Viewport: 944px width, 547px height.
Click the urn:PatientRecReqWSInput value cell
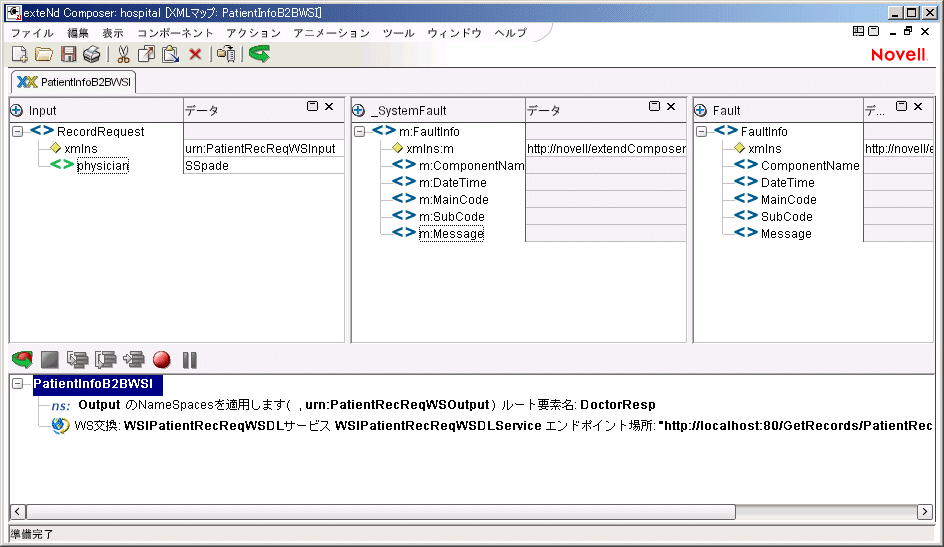coord(264,149)
